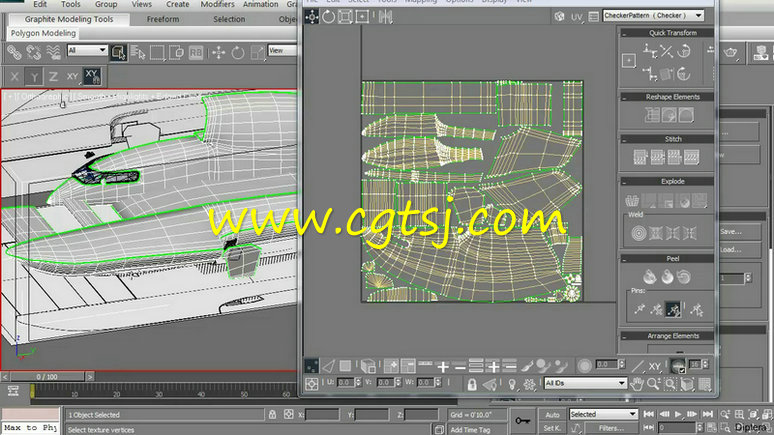Toggle absolute/offset mode icon by U field
Screen dimensions: 774x435
click(311, 384)
